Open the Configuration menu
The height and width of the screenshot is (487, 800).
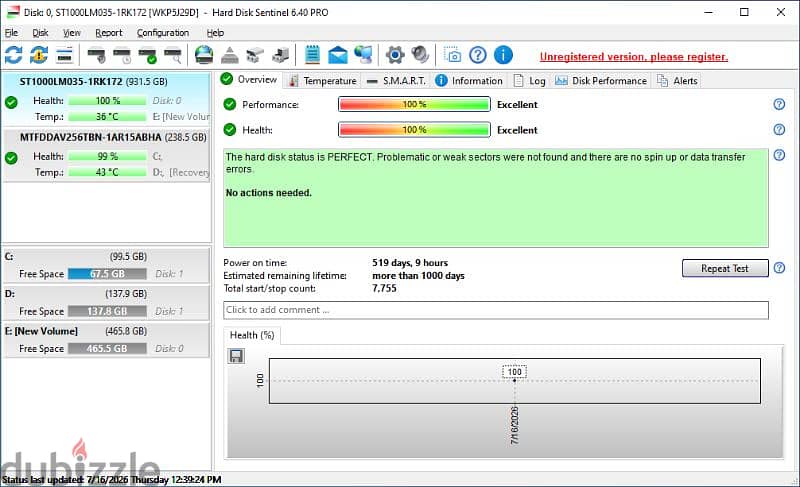[163, 33]
